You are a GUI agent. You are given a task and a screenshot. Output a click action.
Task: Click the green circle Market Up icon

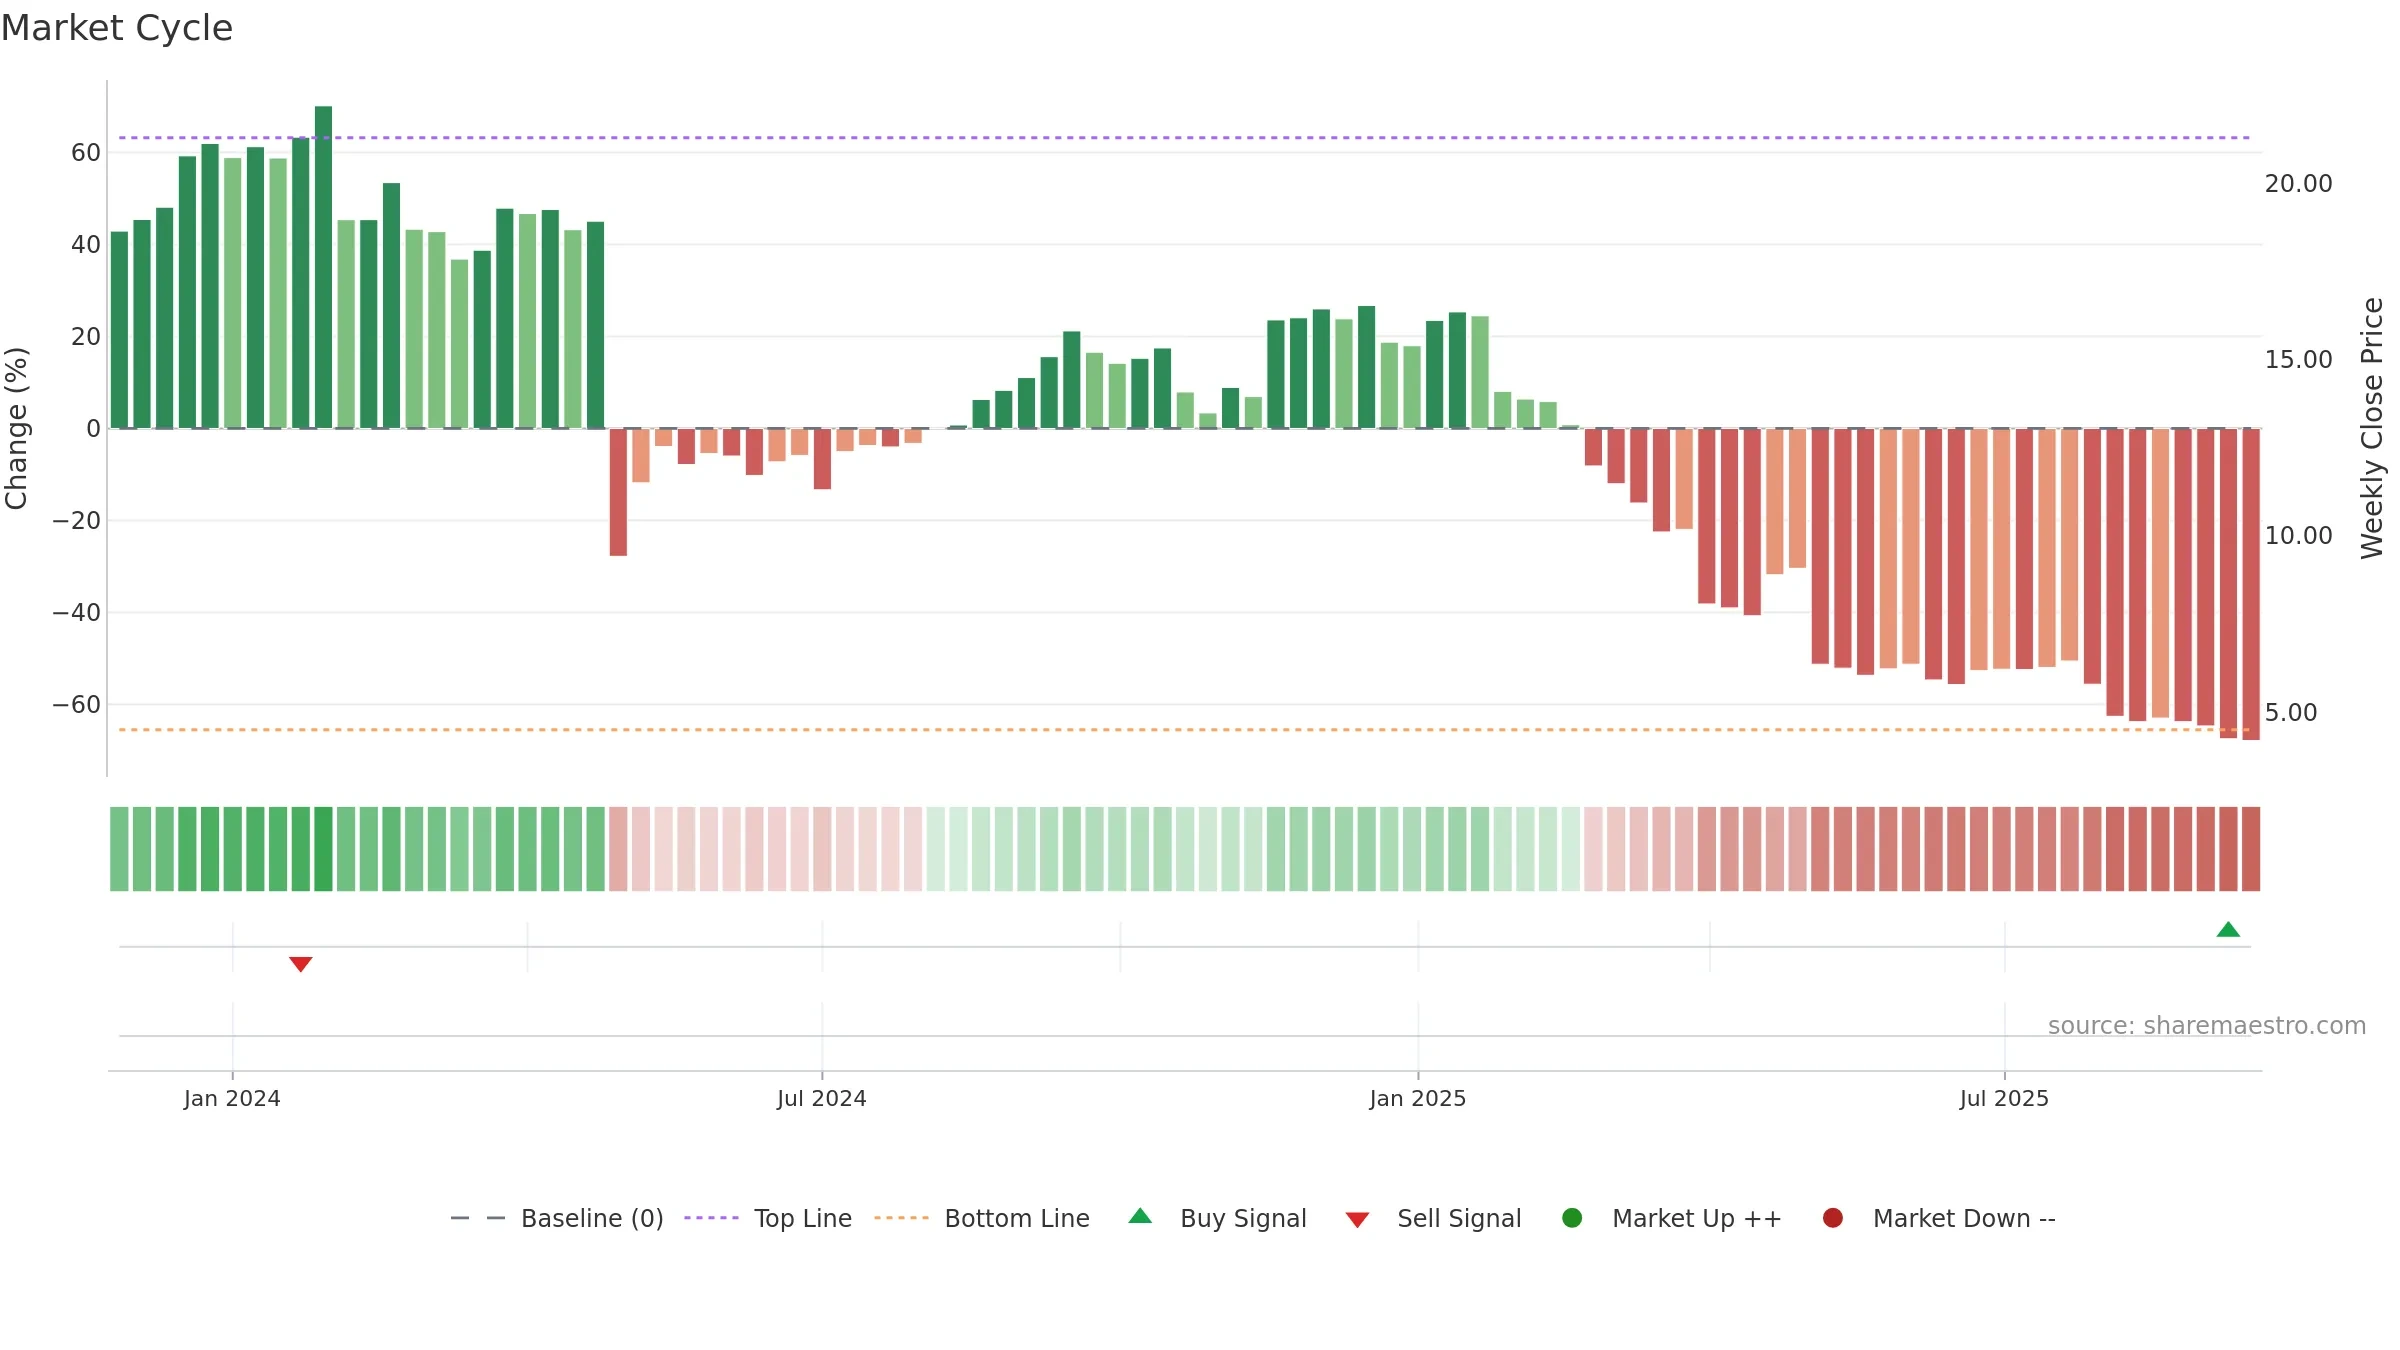pyautogui.click(x=1572, y=1218)
